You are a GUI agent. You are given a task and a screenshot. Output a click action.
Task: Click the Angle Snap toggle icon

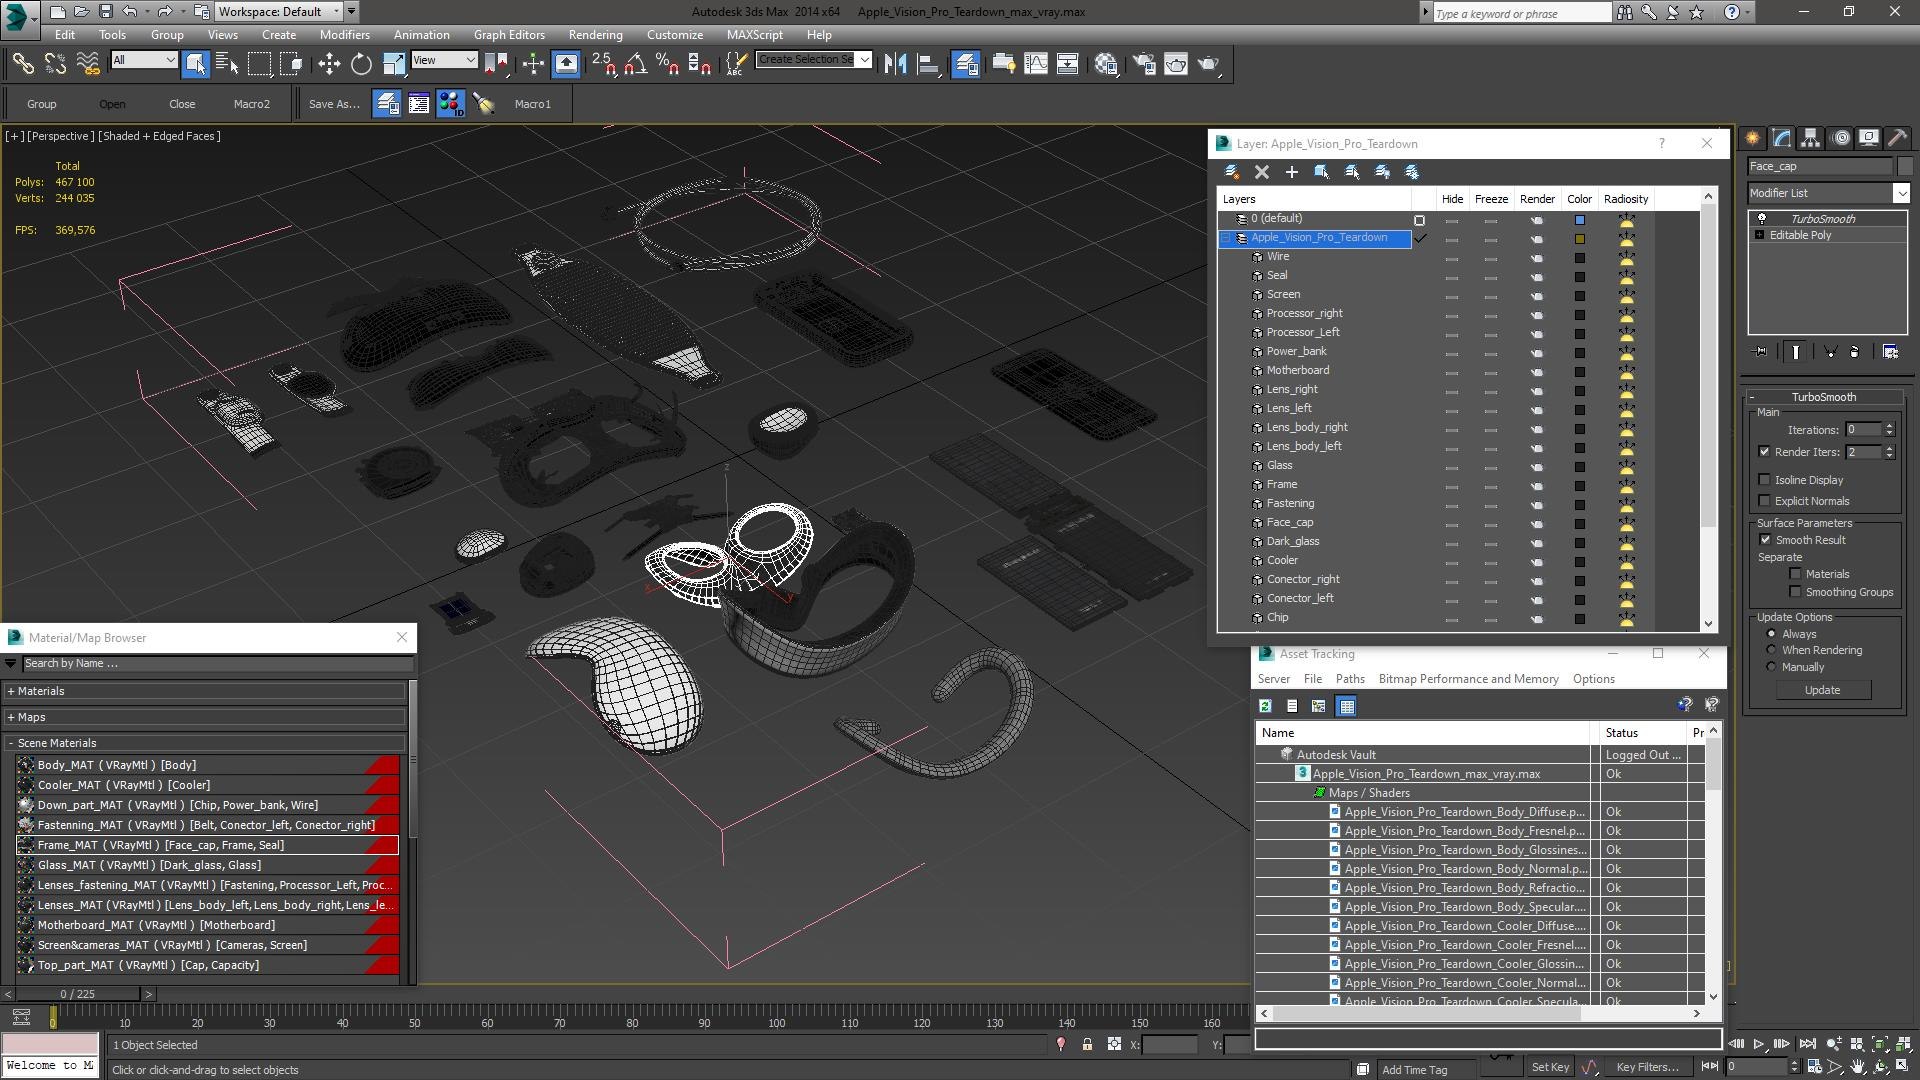click(x=635, y=64)
